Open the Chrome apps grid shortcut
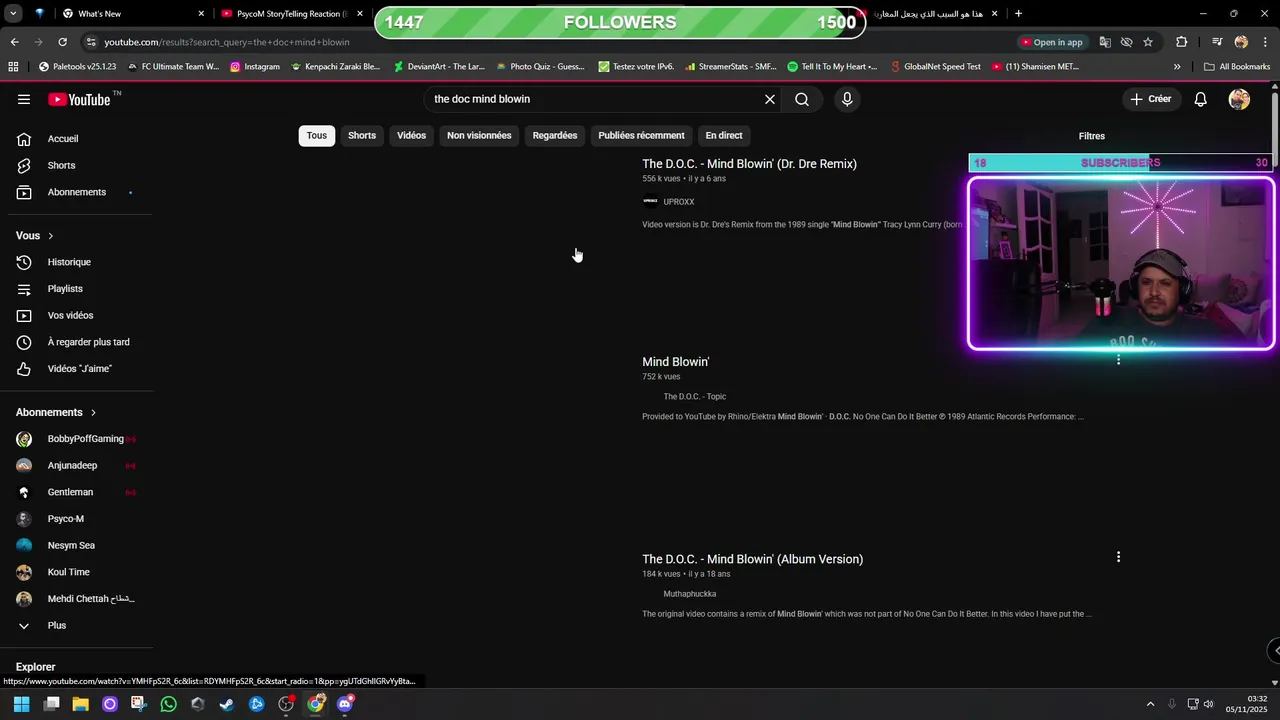Image resolution: width=1280 pixels, height=720 pixels. coord(13,67)
